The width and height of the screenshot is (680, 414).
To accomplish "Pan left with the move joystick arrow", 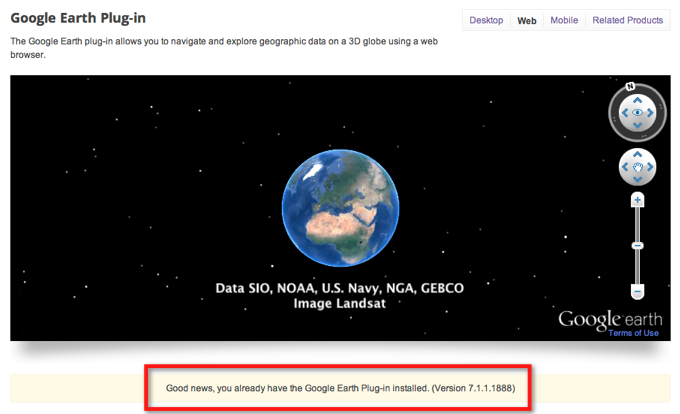I will coord(625,167).
